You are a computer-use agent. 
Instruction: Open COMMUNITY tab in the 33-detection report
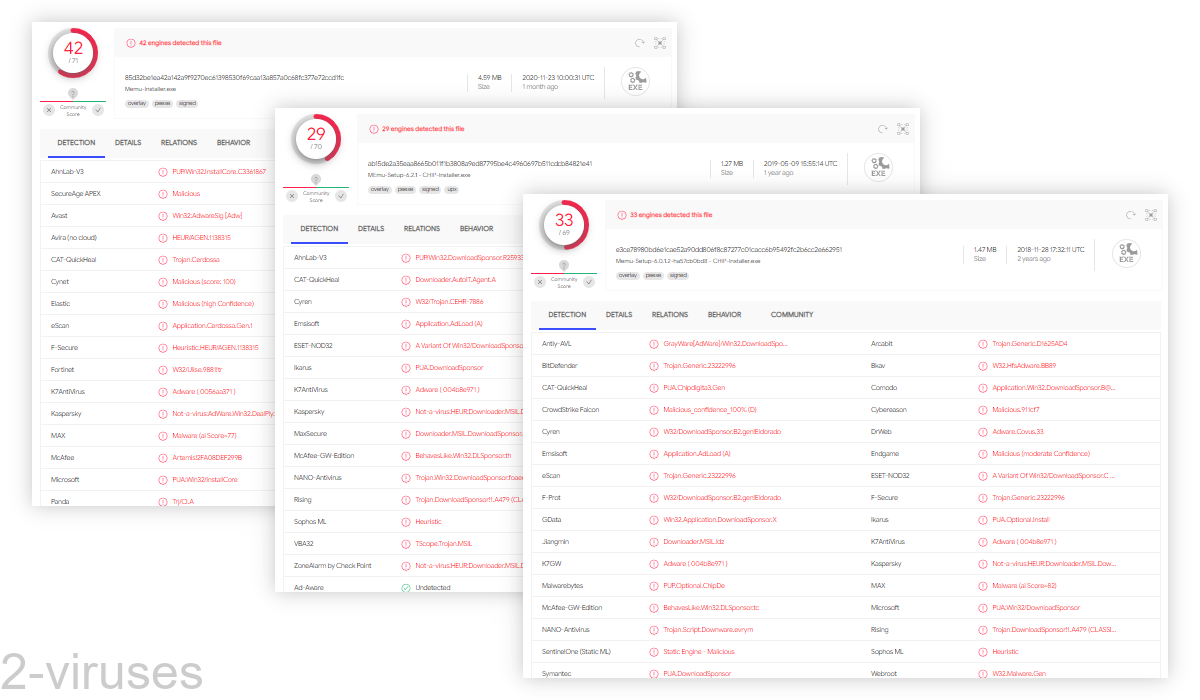[x=792, y=315]
